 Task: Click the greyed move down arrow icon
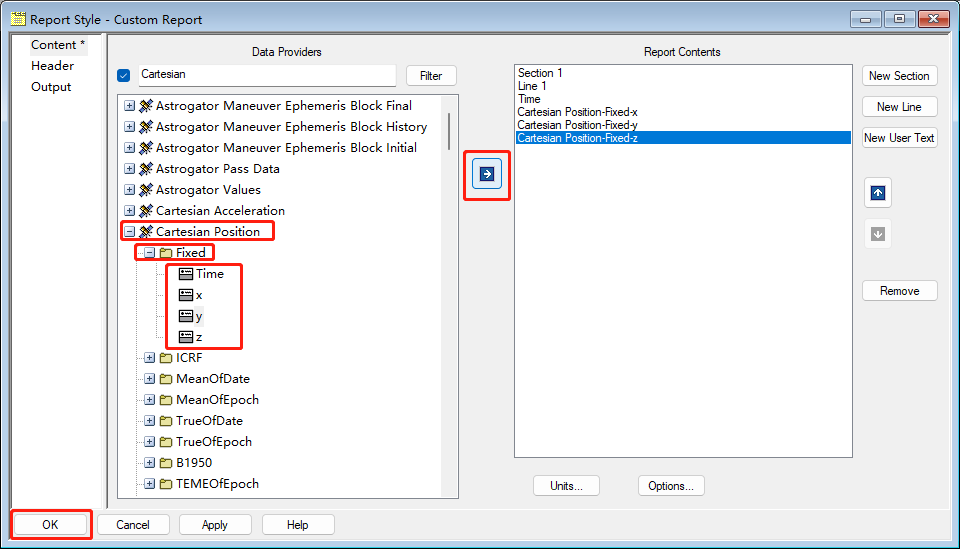click(x=877, y=234)
